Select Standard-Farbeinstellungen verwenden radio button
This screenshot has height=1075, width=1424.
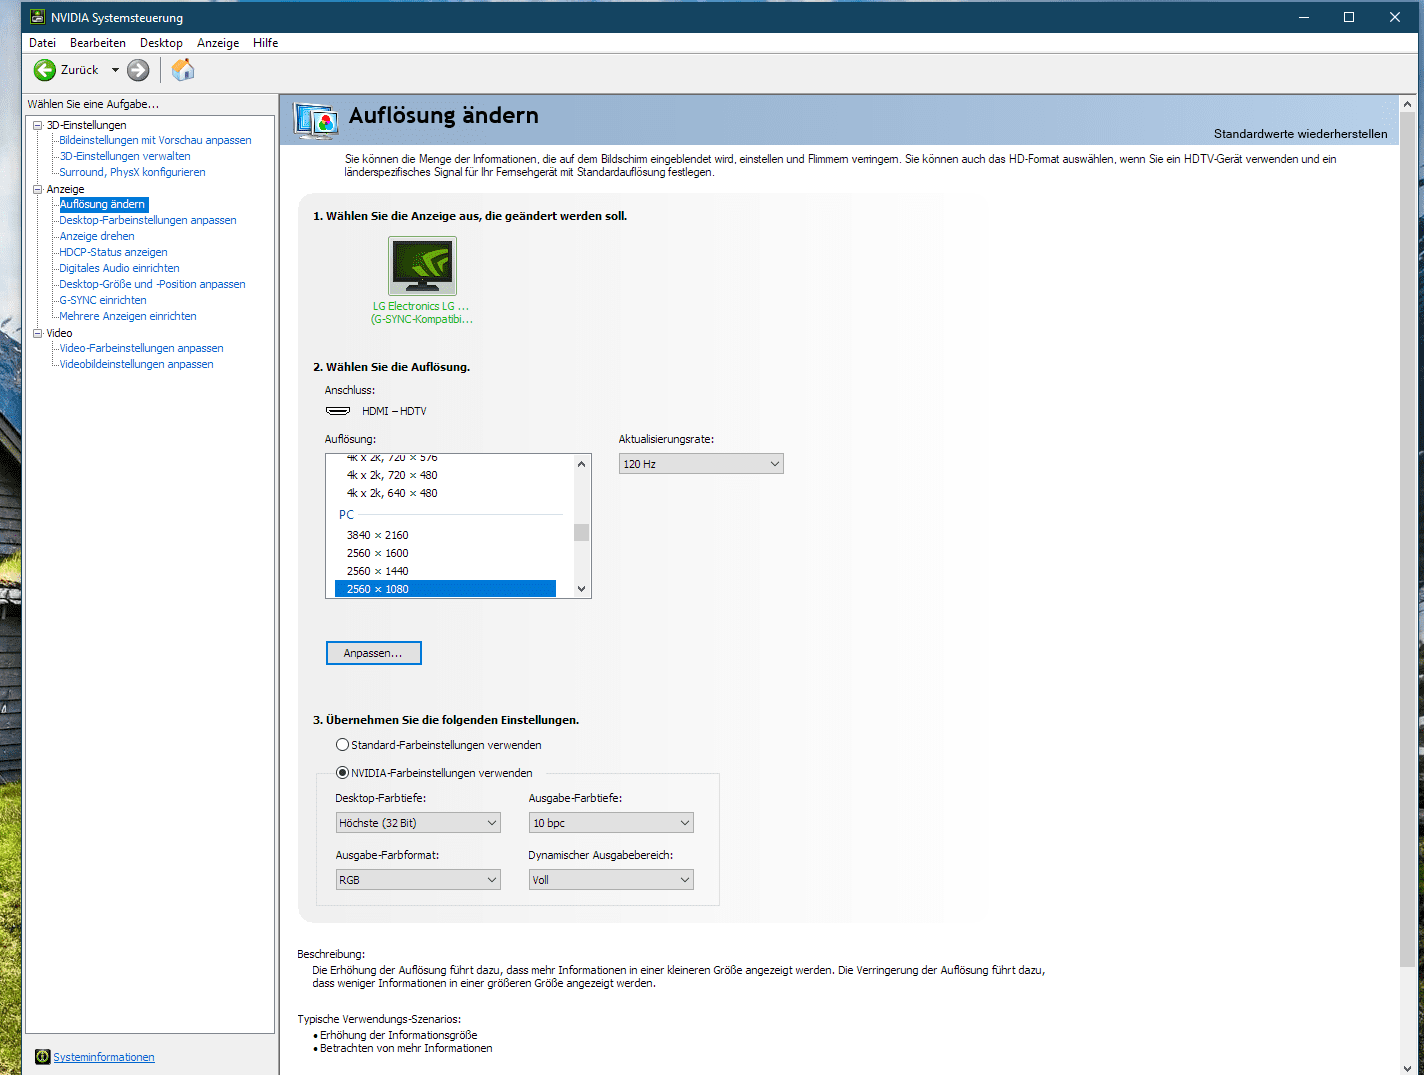(x=342, y=745)
